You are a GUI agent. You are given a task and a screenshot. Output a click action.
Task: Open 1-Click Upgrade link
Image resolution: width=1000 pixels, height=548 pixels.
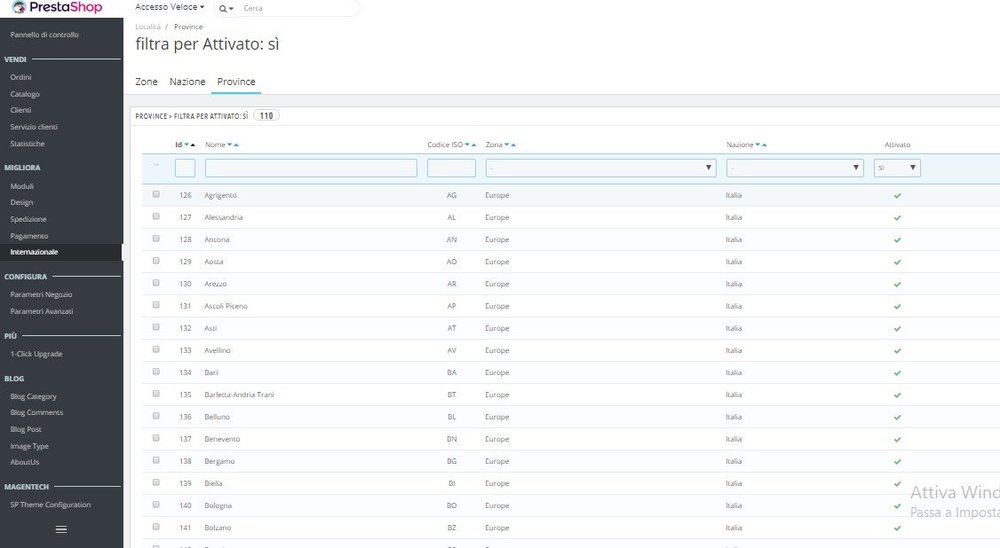36,354
